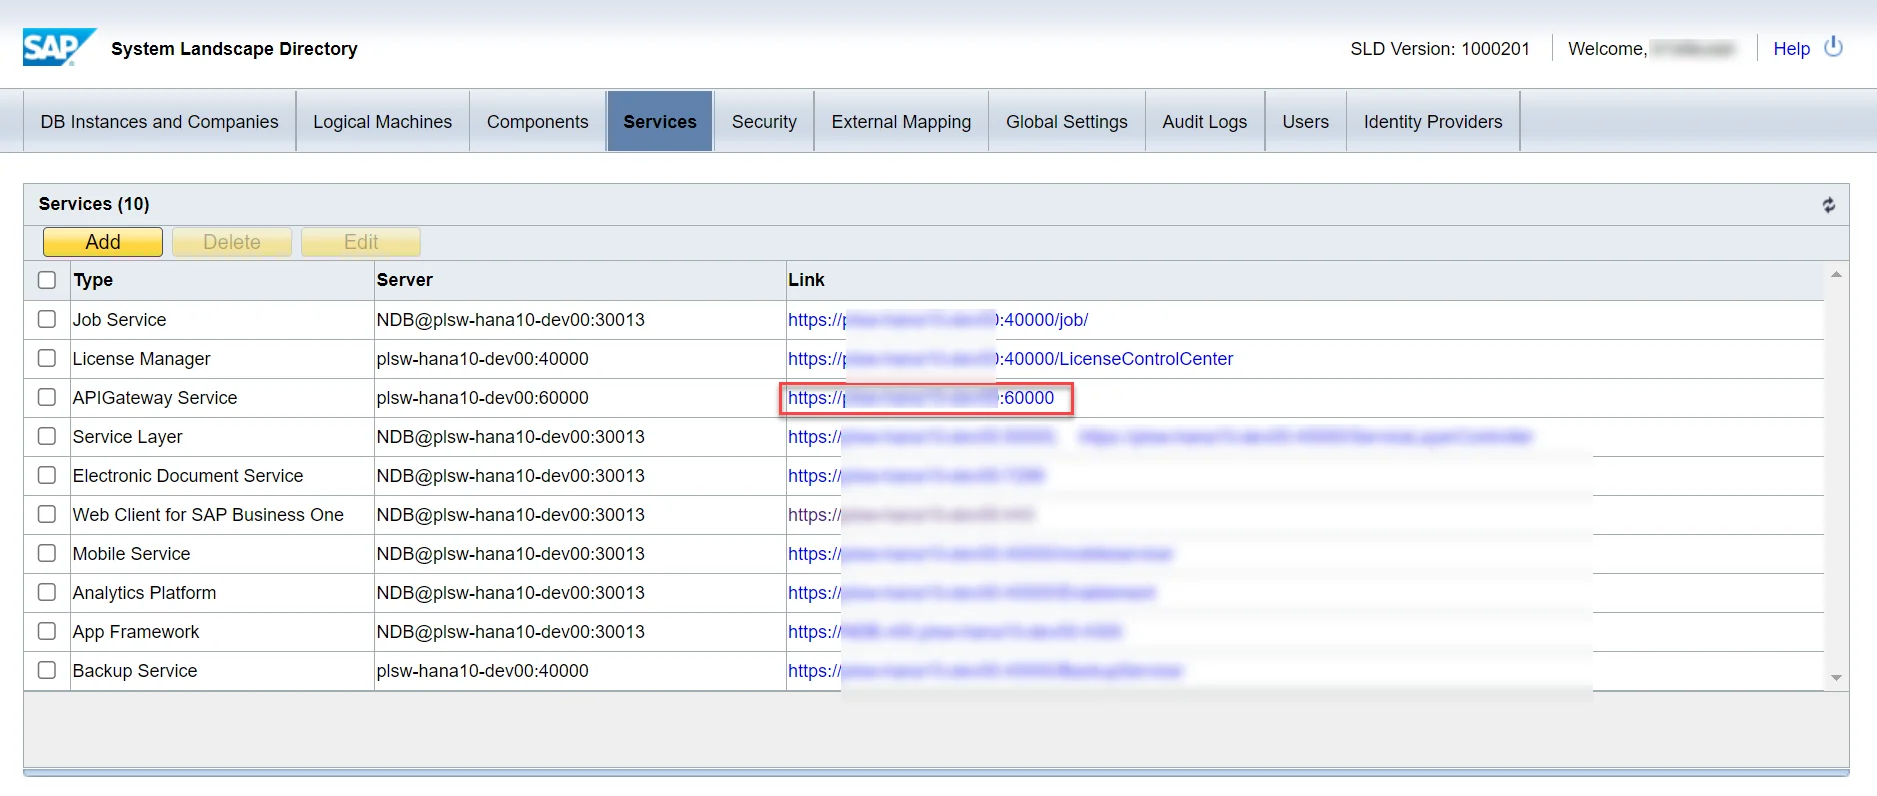
Task: Tick the Backup Service checkbox
Action: (x=47, y=670)
